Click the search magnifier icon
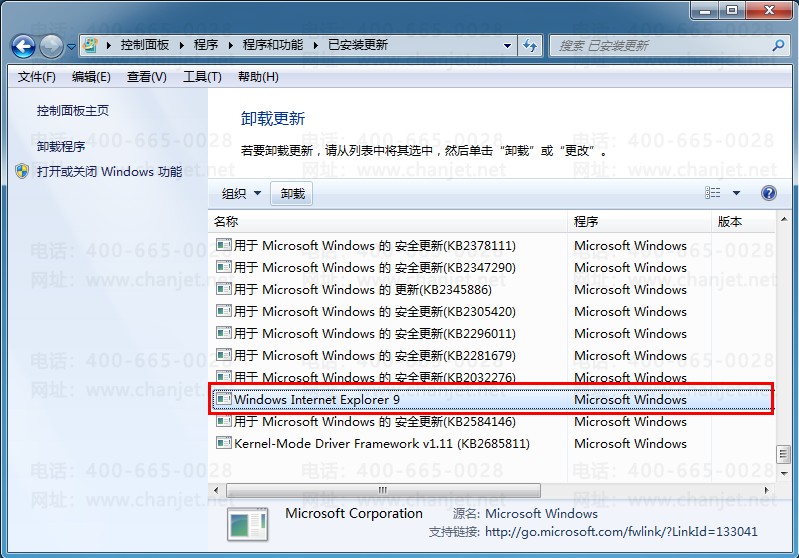This screenshot has height=558, width=799. (x=778, y=46)
